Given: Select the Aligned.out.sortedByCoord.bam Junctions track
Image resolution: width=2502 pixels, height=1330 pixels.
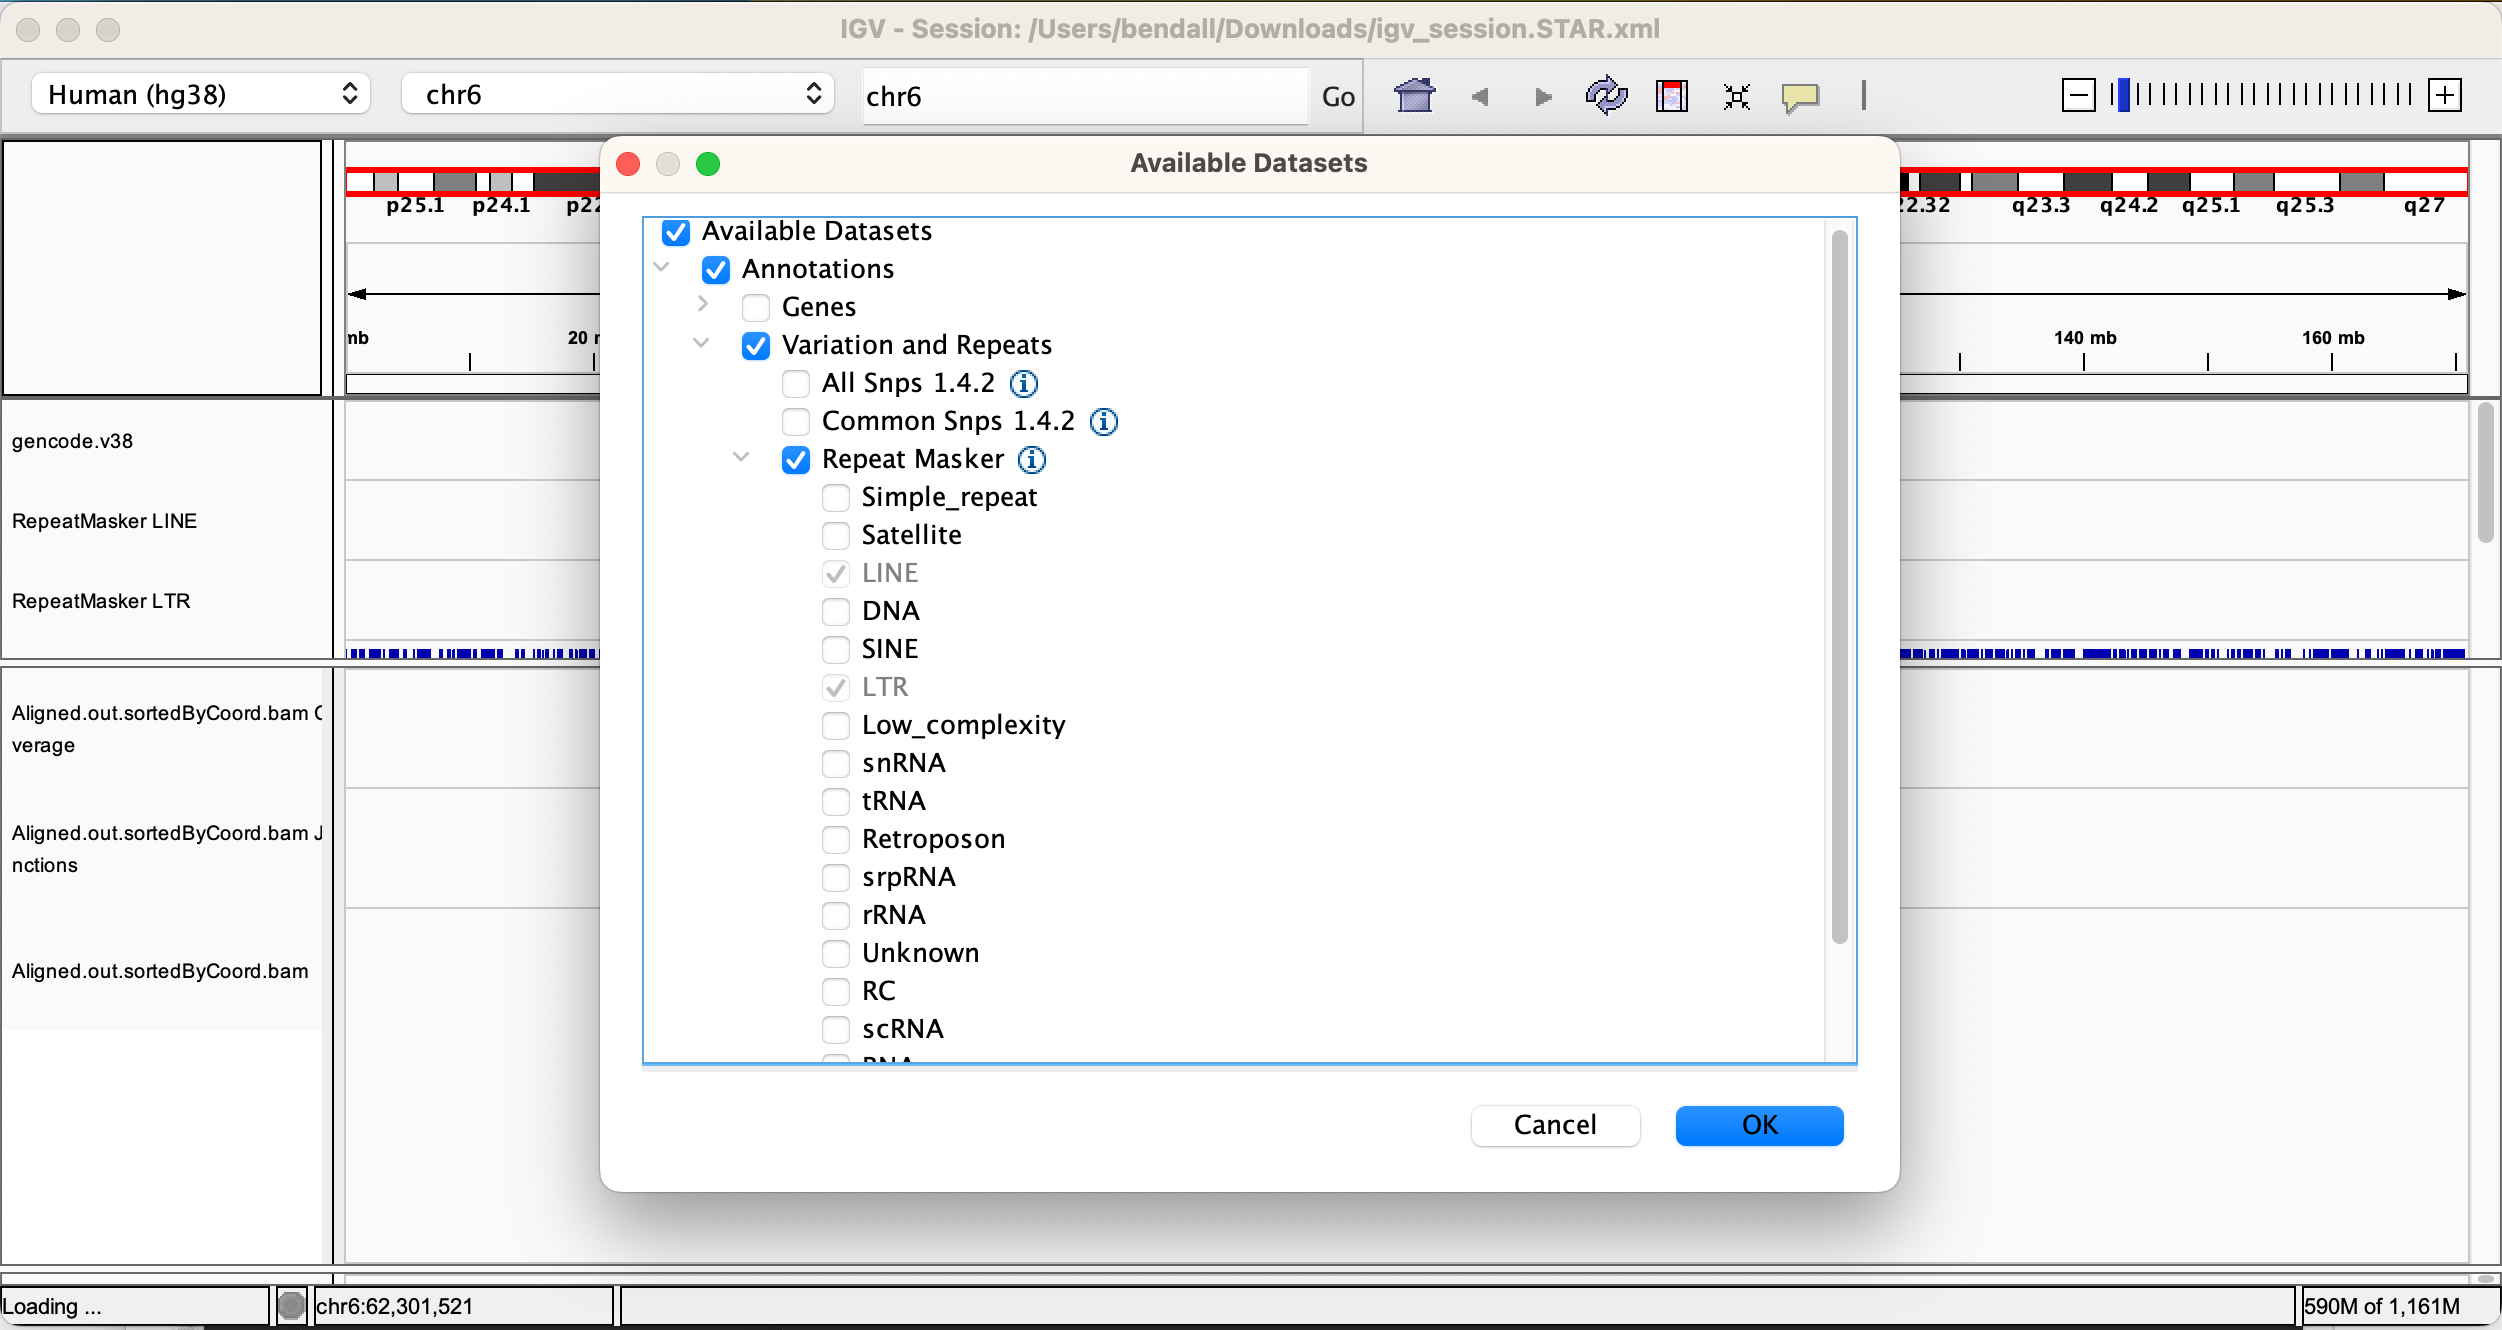Looking at the screenshot, I should [x=167, y=849].
